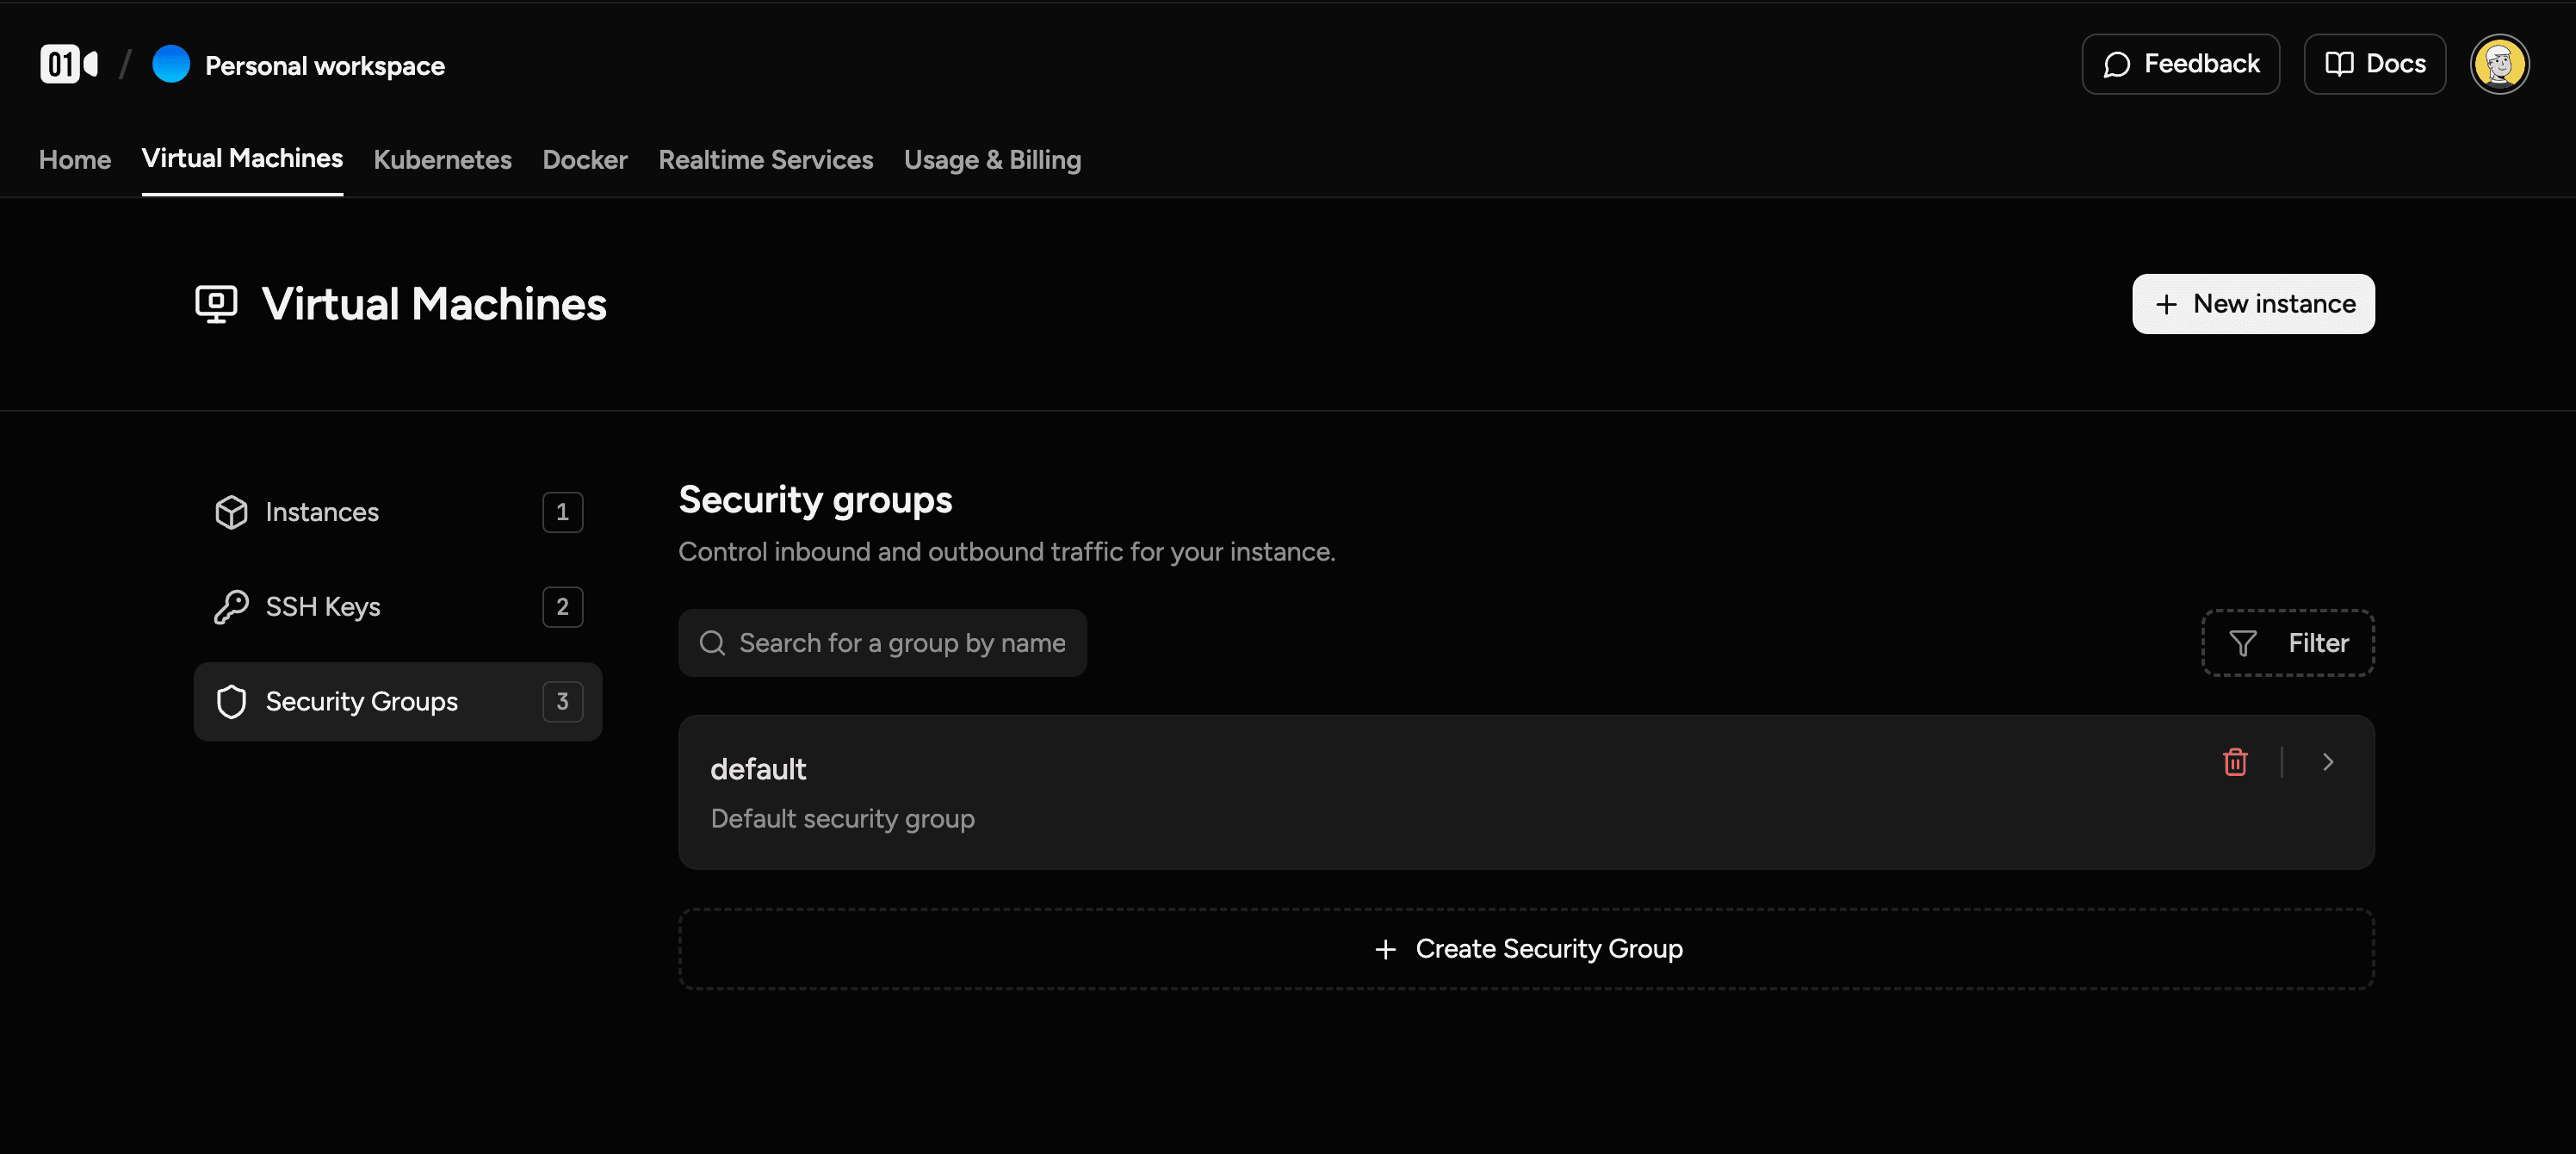Select the Security Groups shield icon
The width and height of the screenshot is (2576, 1154).
(231, 701)
